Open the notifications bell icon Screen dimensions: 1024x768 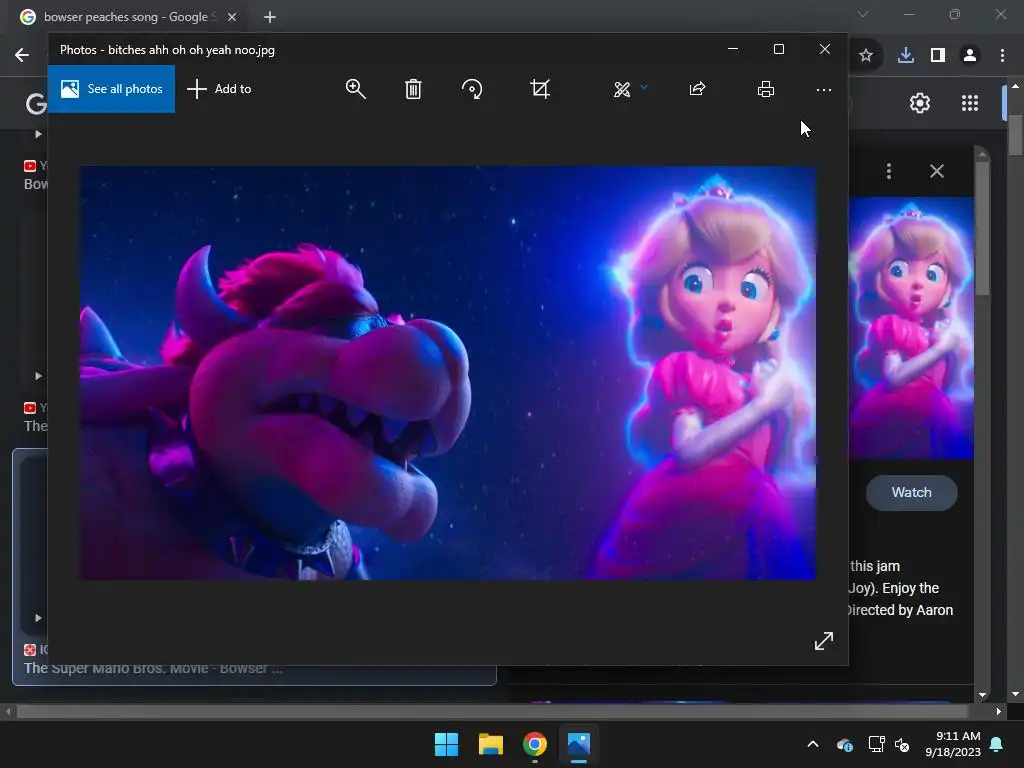pos(997,744)
